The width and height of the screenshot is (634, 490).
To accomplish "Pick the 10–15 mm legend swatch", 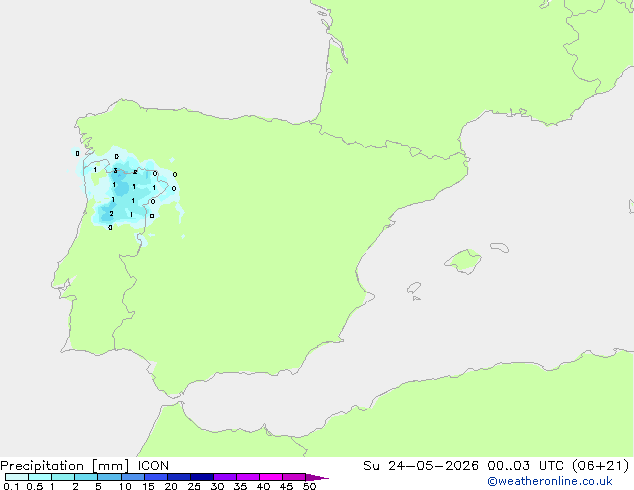I will tap(132, 477).
